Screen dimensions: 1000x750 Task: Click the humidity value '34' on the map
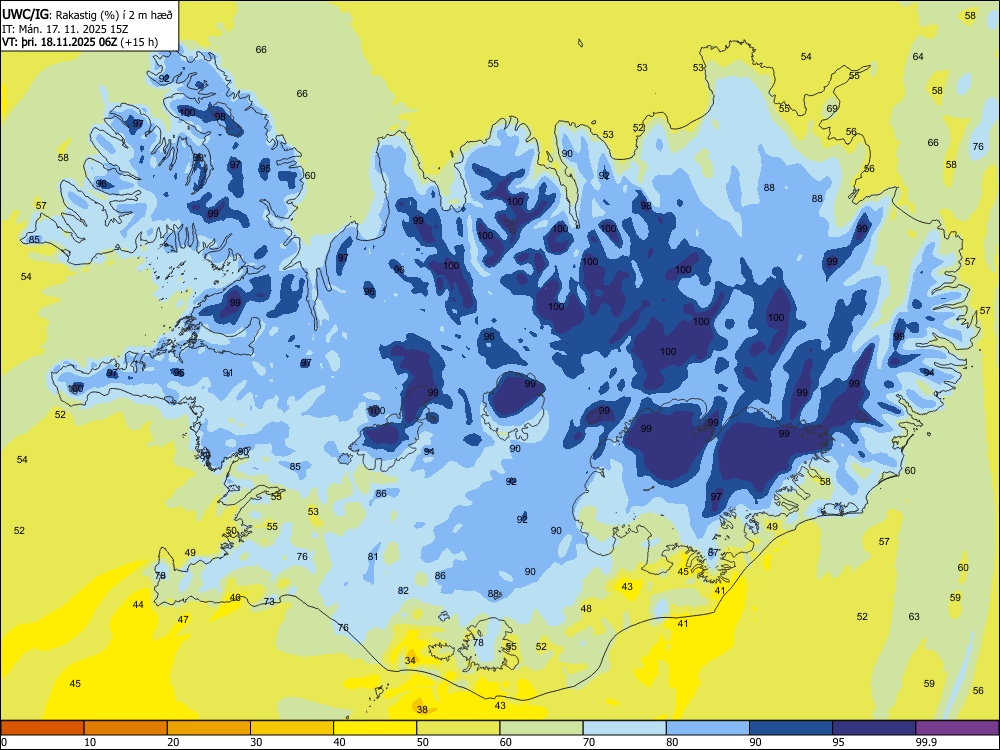click(410, 660)
